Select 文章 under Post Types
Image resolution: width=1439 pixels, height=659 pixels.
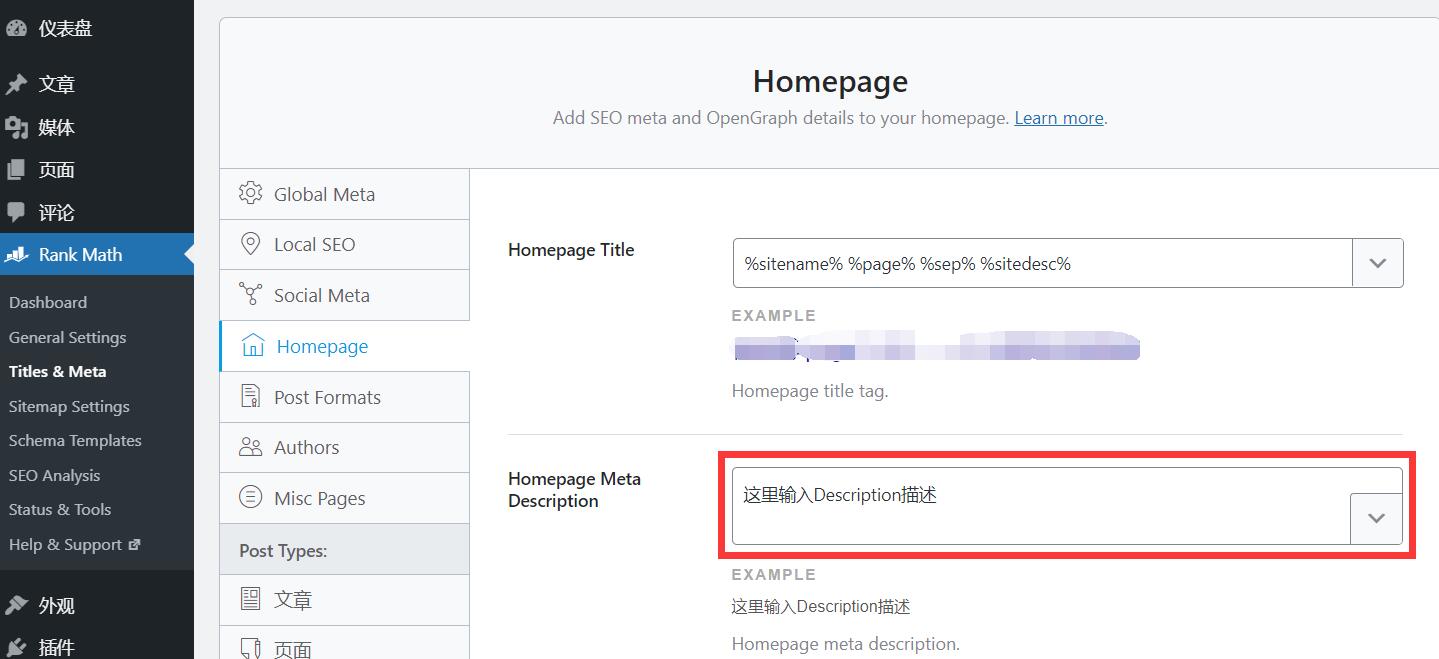point(292,599)
